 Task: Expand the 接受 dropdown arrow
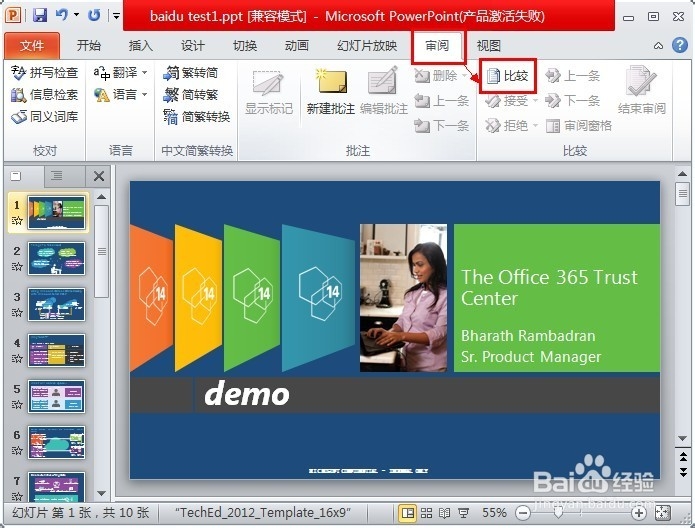click(x=535, y=101)
